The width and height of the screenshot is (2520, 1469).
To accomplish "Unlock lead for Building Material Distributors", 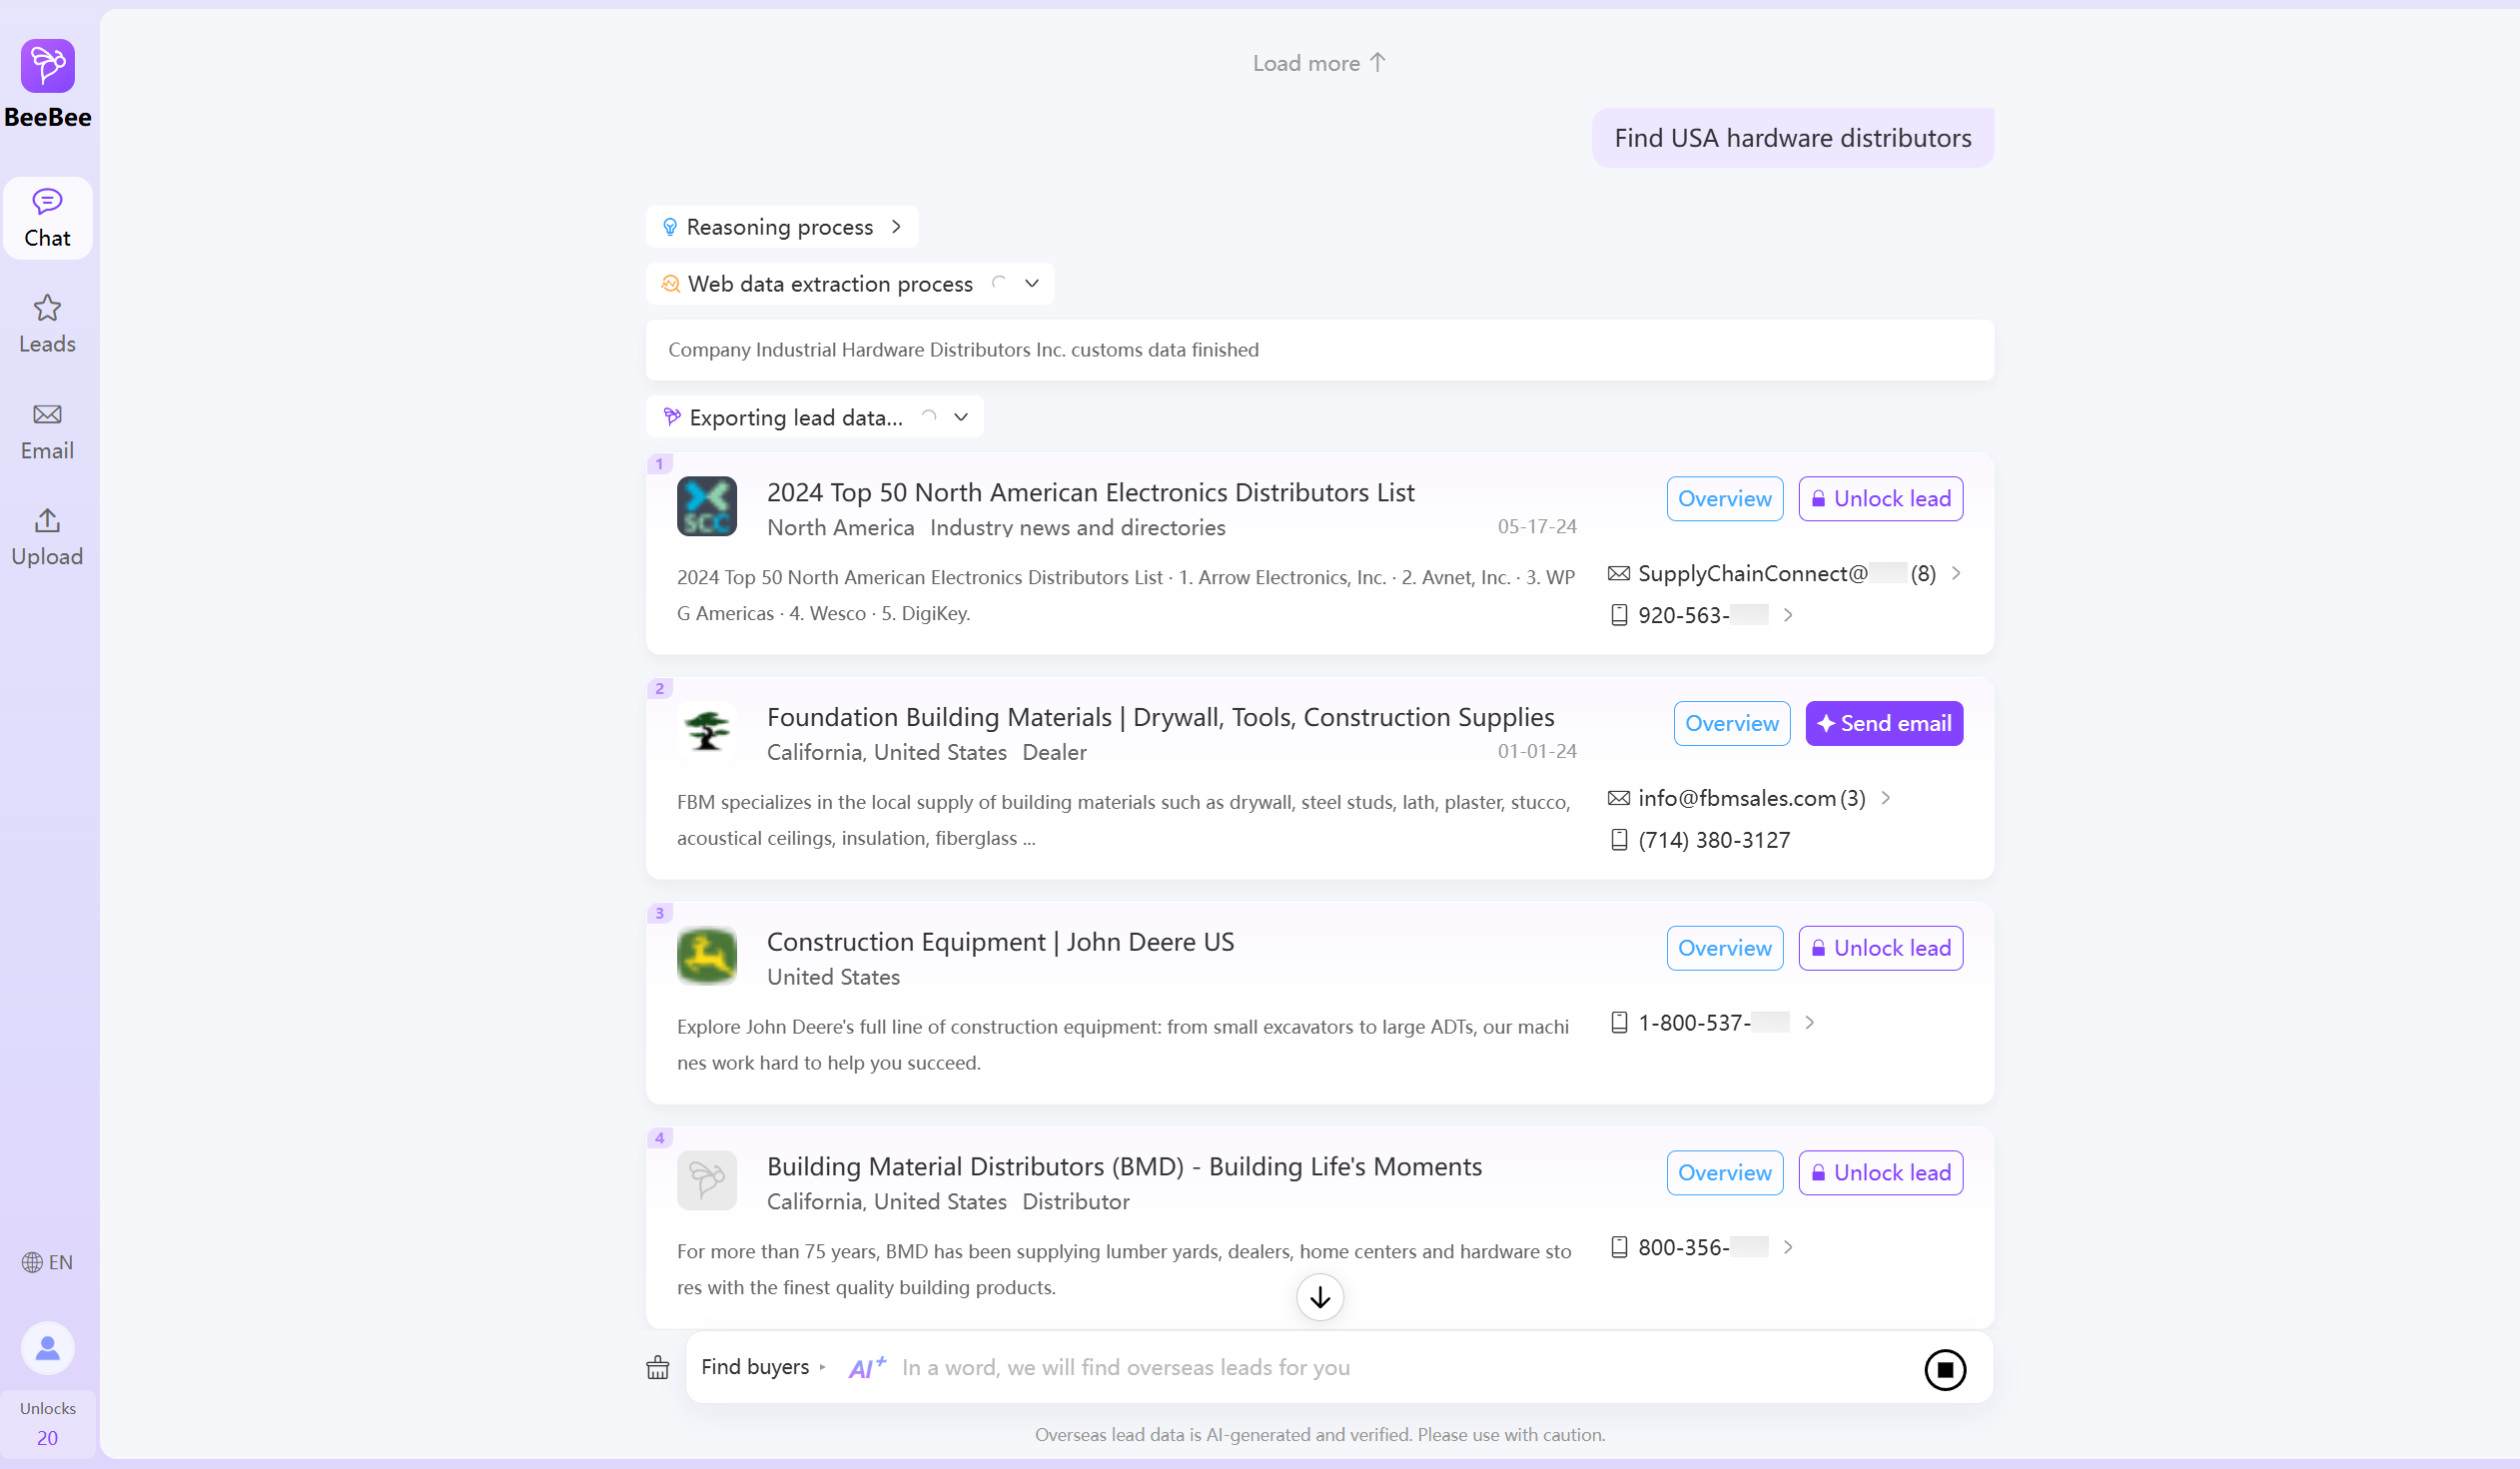I will [x=1880, y=1173].
